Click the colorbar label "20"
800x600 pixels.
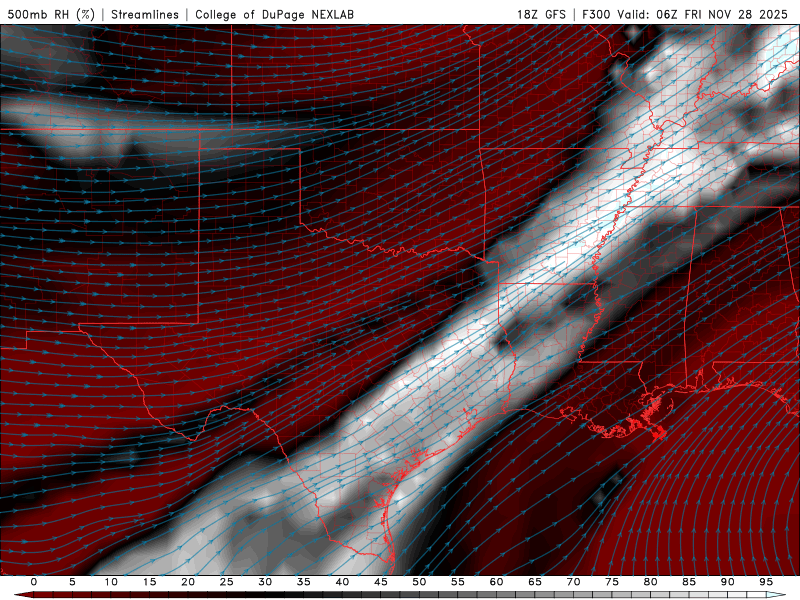[x=188, y=582]
